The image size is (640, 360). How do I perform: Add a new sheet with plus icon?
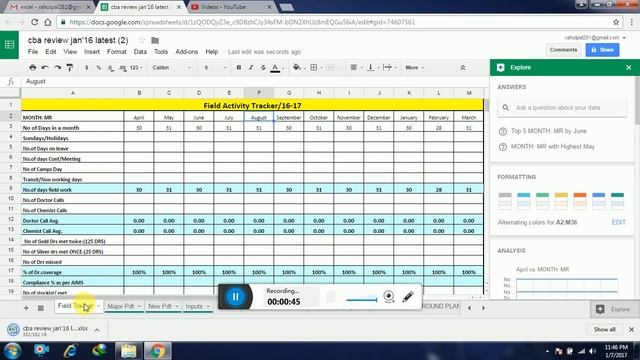[26, 308]
